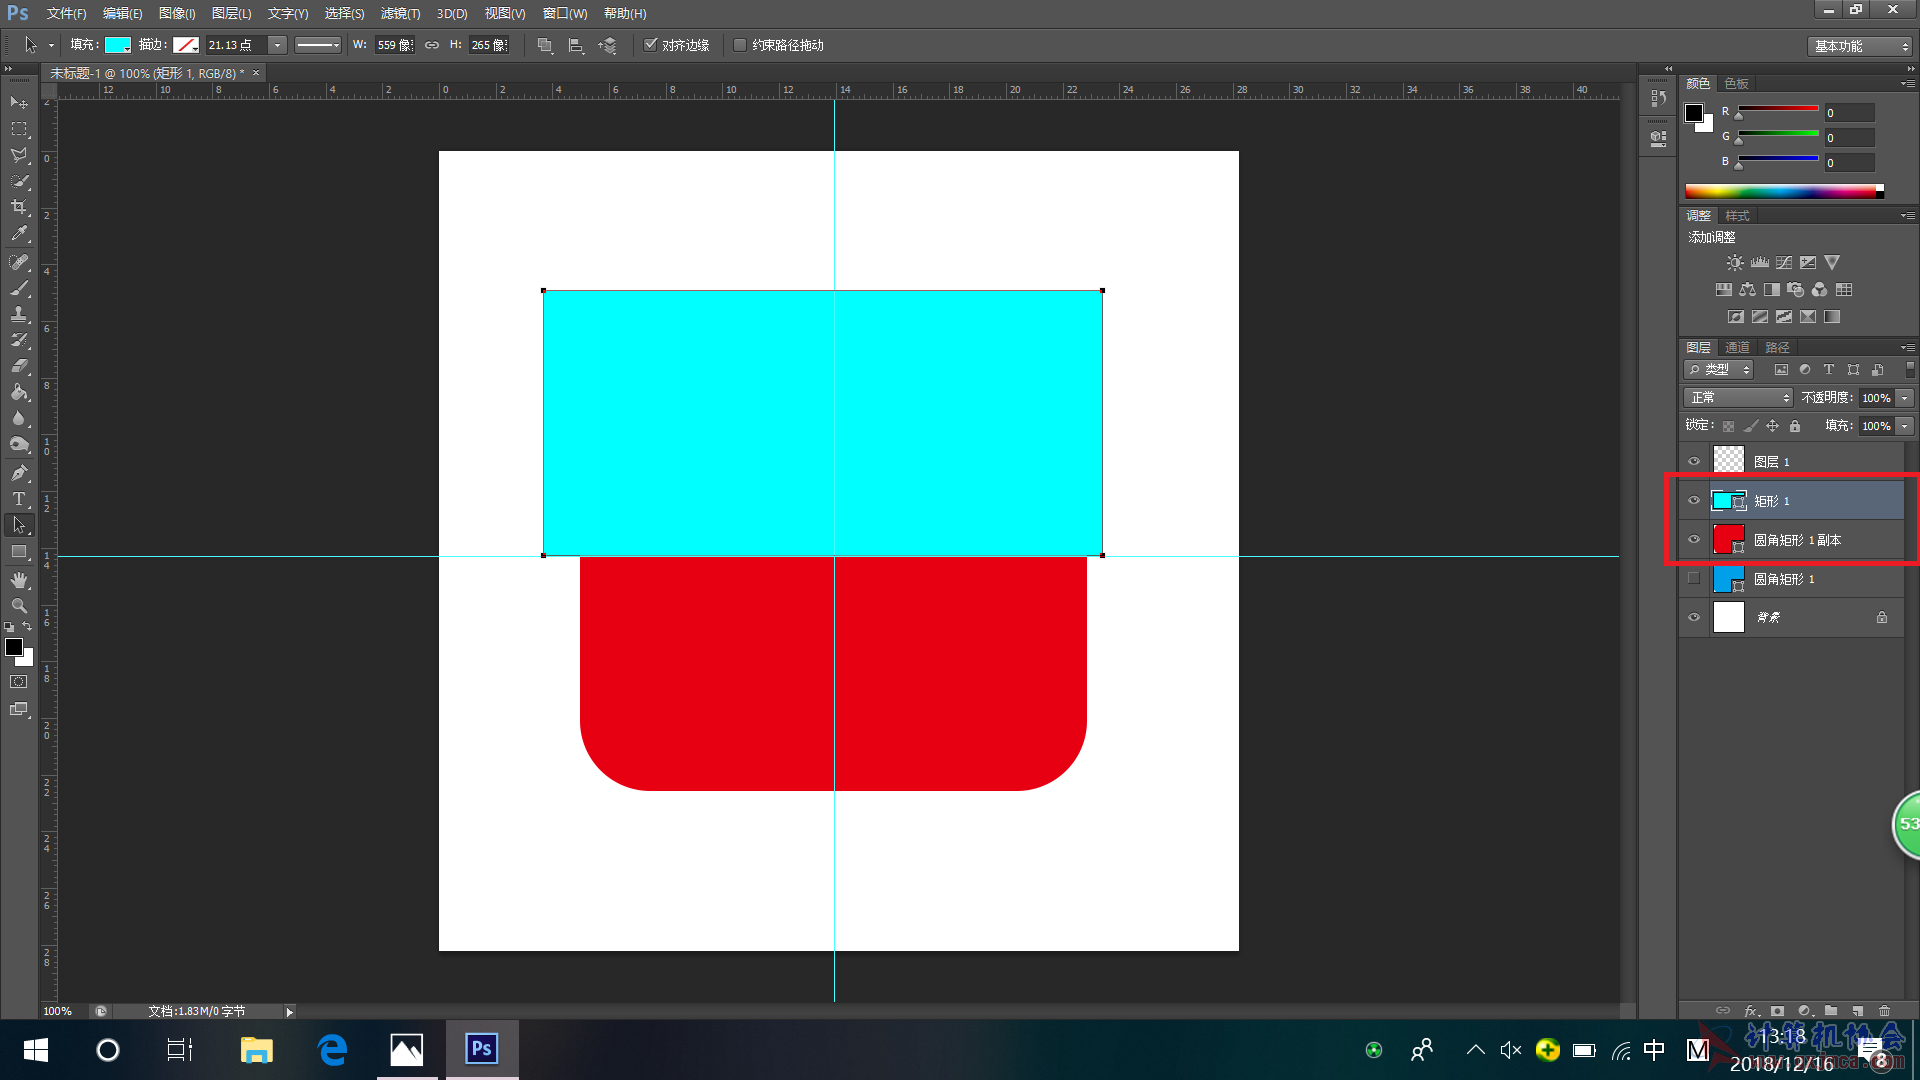
Task: Open the 窗口(W) menu
Action: coord(565,13)
